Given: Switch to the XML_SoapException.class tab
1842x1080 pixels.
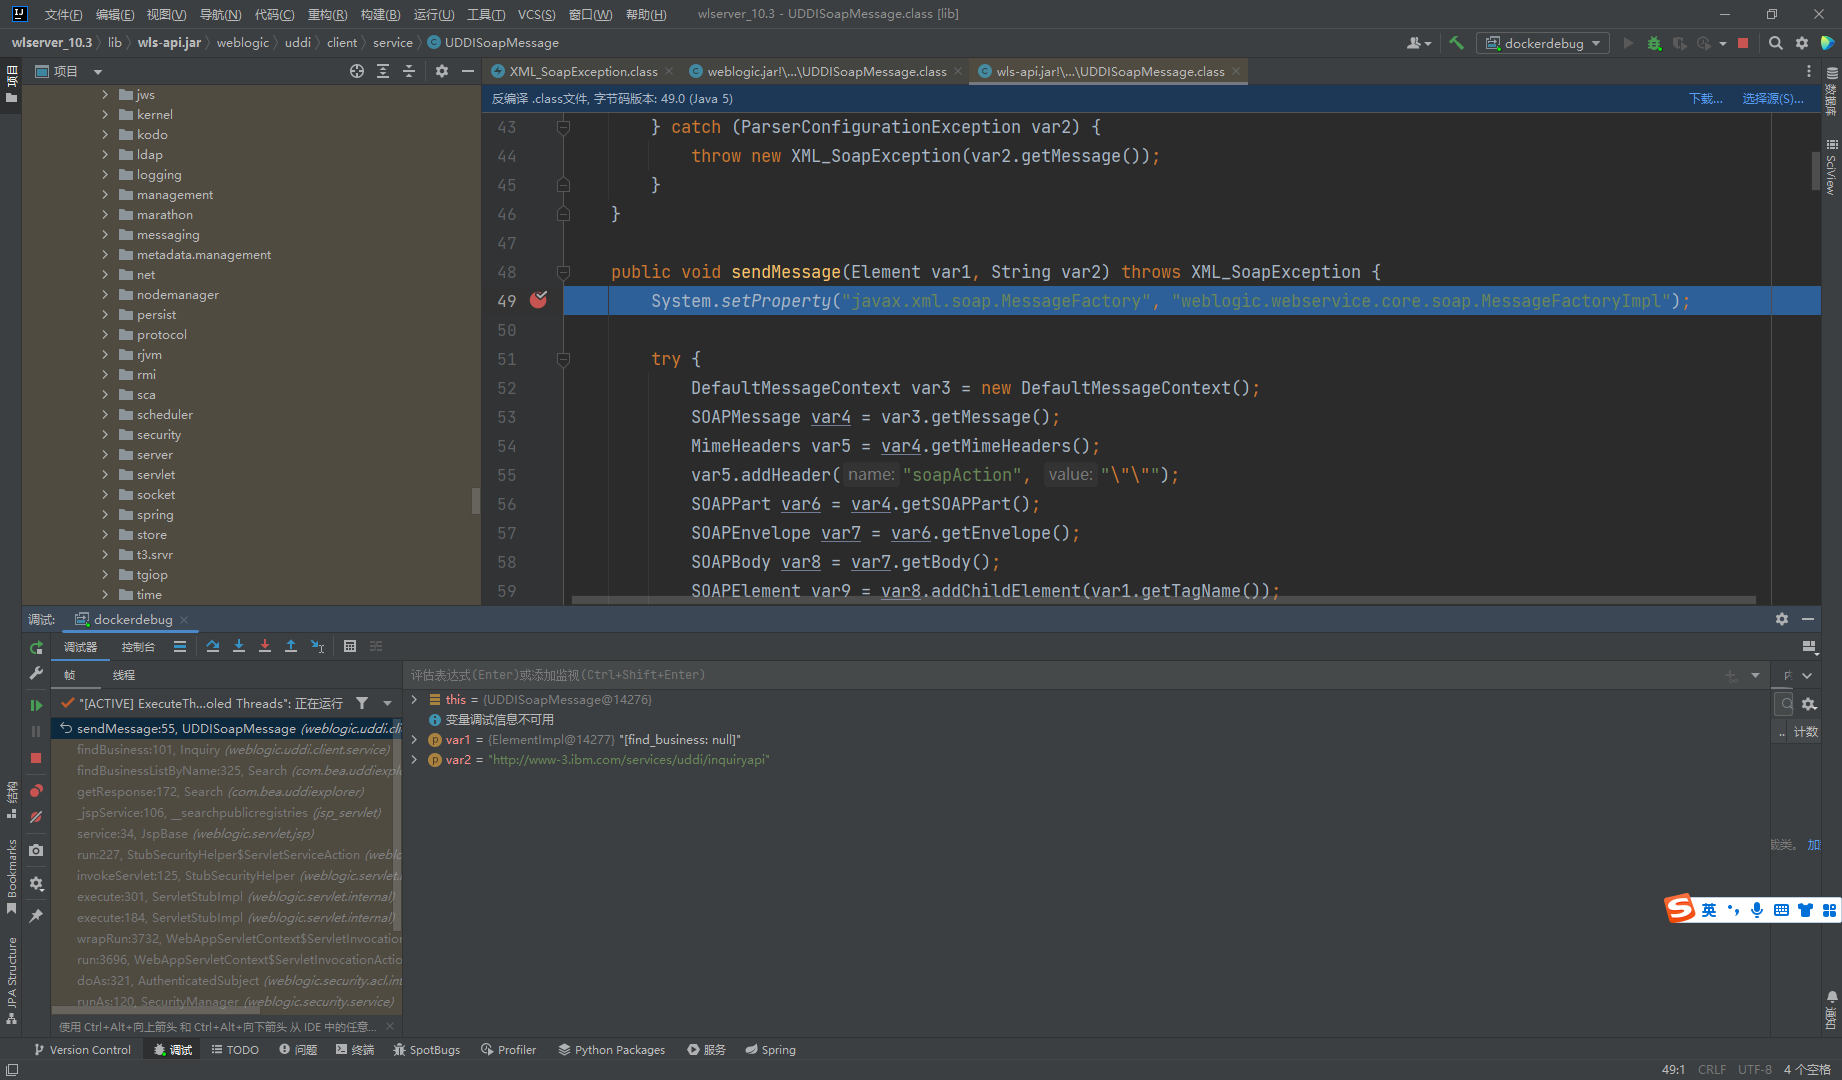Looking at the screenshot, I should [x=583, y=71].
